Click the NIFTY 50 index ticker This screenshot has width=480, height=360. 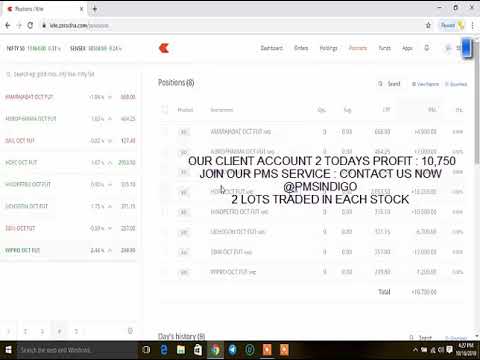(x=33, y=49)
